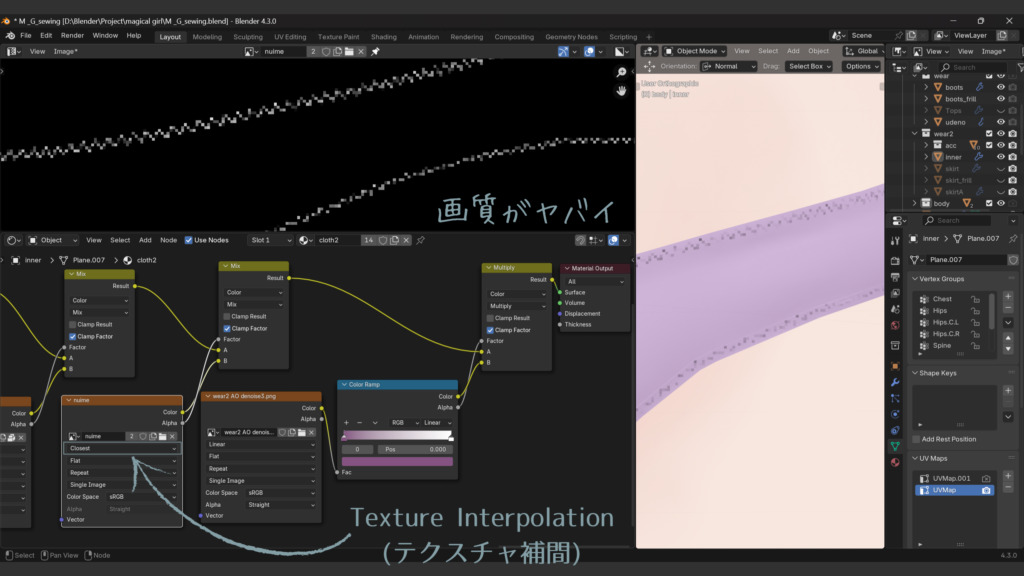Enable Add Rest Position checkbox
The height and width of the screenshot is (576, 1024).
coord(916,439)
